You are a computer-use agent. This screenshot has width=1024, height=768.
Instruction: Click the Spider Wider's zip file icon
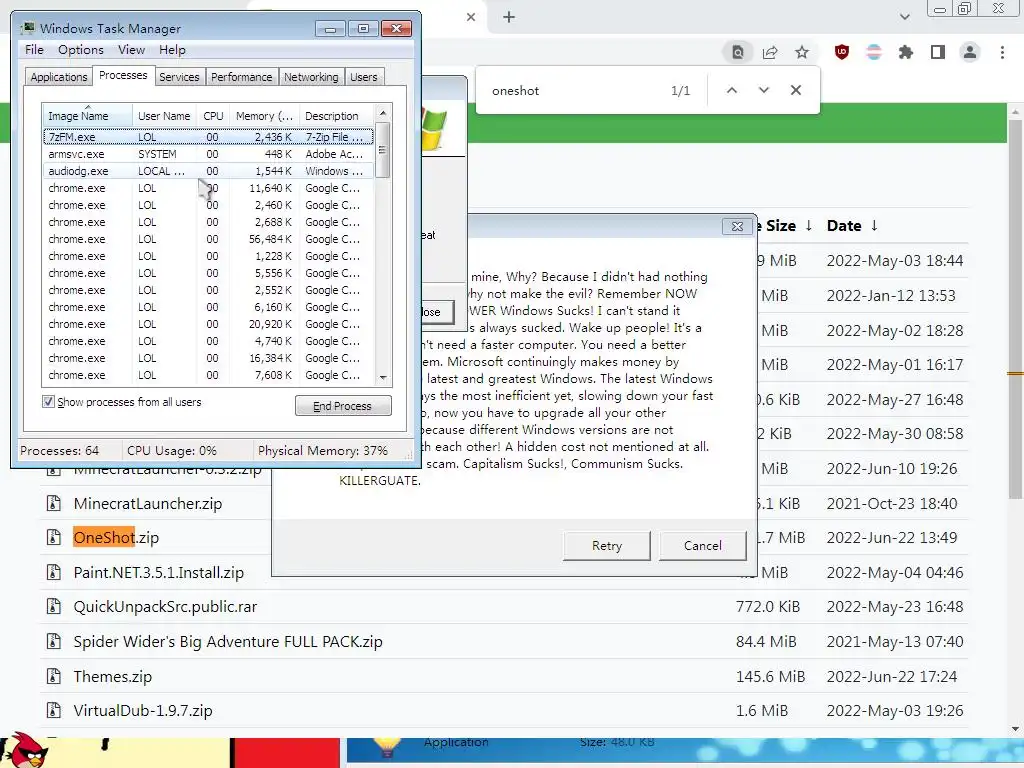pyautogui.click(x=54, y=641)
